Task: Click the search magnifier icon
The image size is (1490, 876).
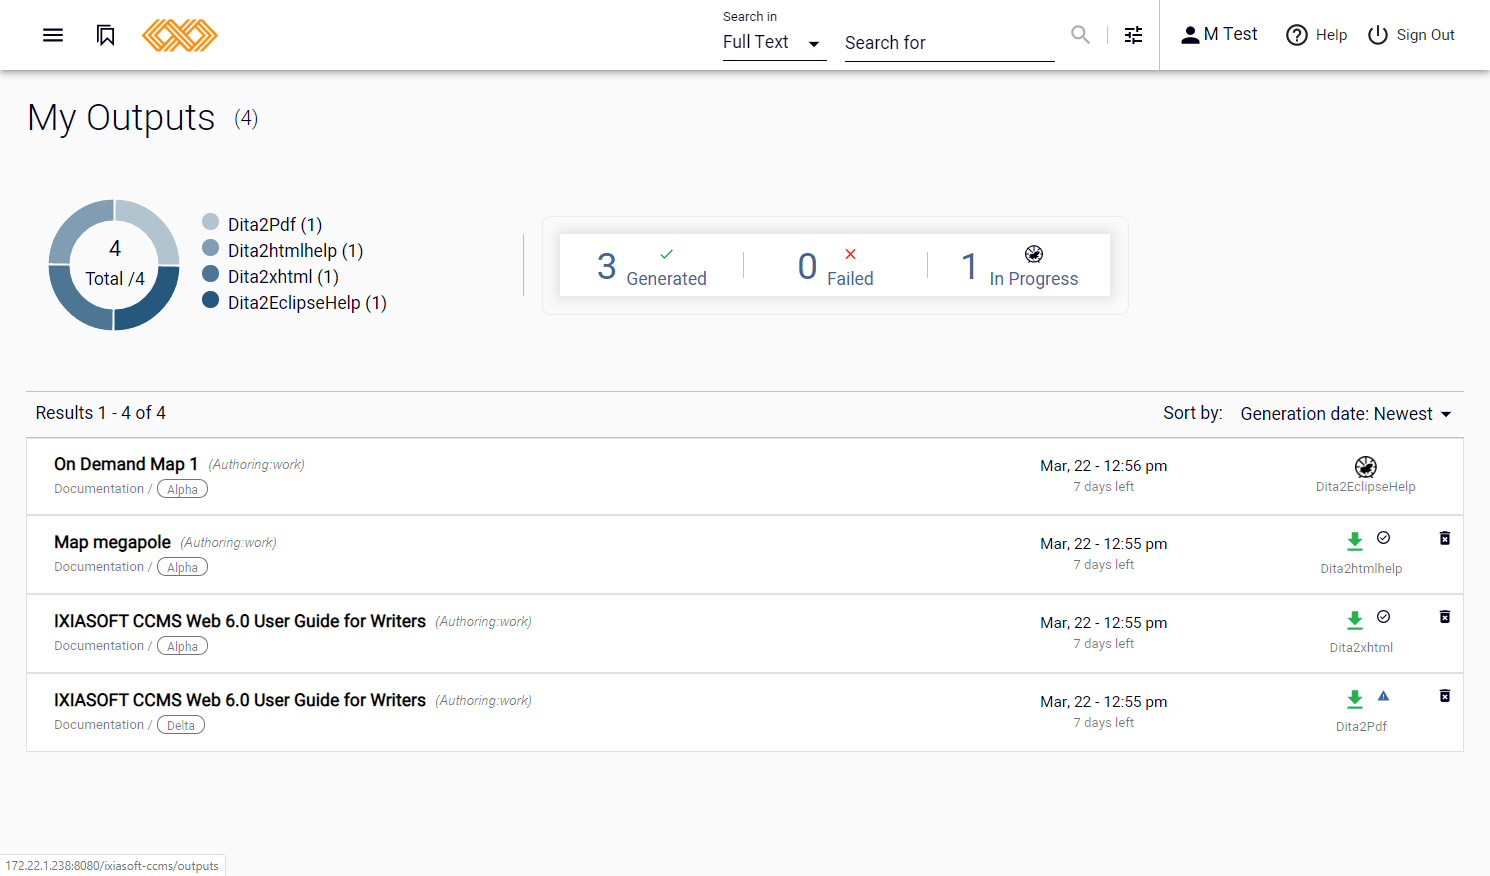Action: [1080, 34]
